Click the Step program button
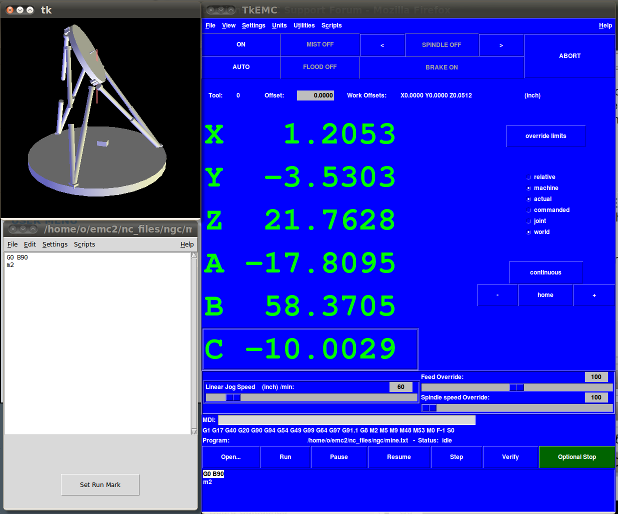This screenshot has height=514, width=618. pos(456,457)
